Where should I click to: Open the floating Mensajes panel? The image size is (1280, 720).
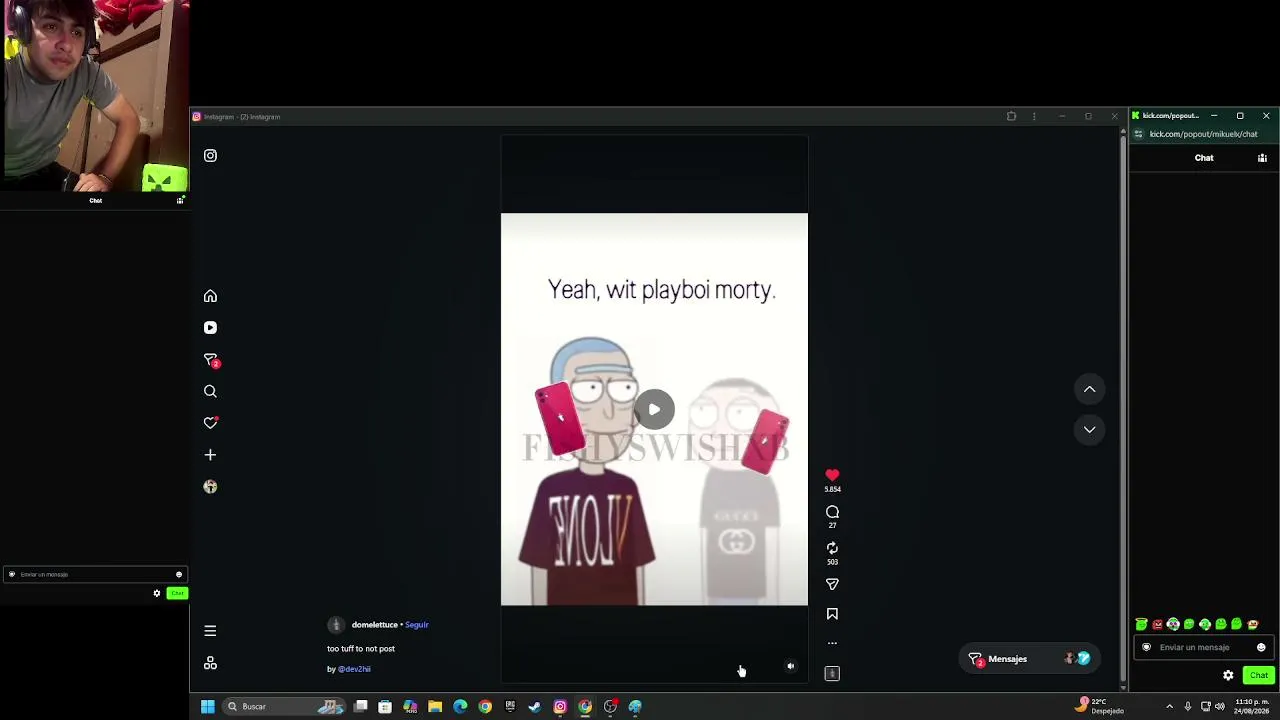[x=1028, y=659]
